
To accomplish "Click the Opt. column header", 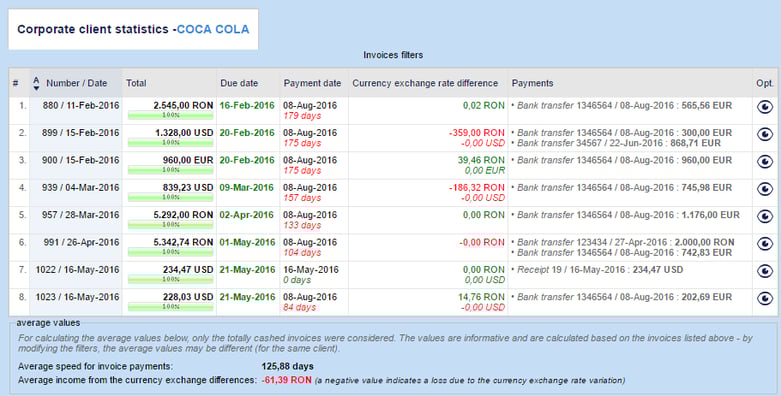I will pos(765,83).
